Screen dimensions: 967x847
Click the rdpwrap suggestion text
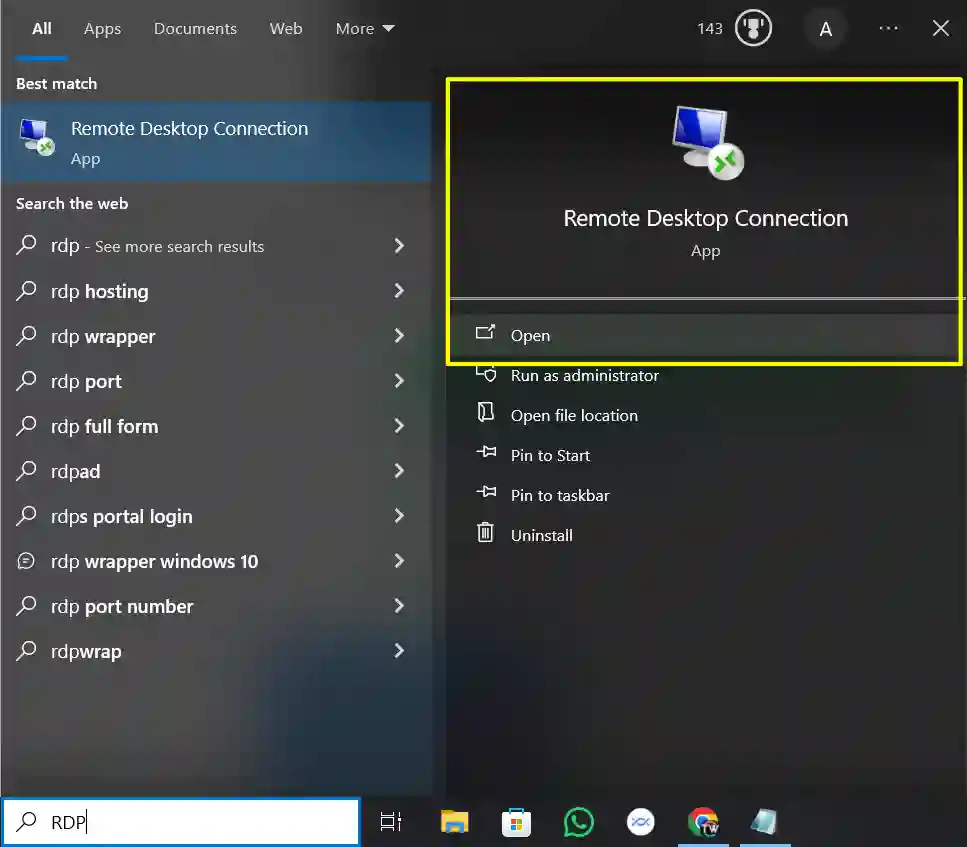(86, 651)
